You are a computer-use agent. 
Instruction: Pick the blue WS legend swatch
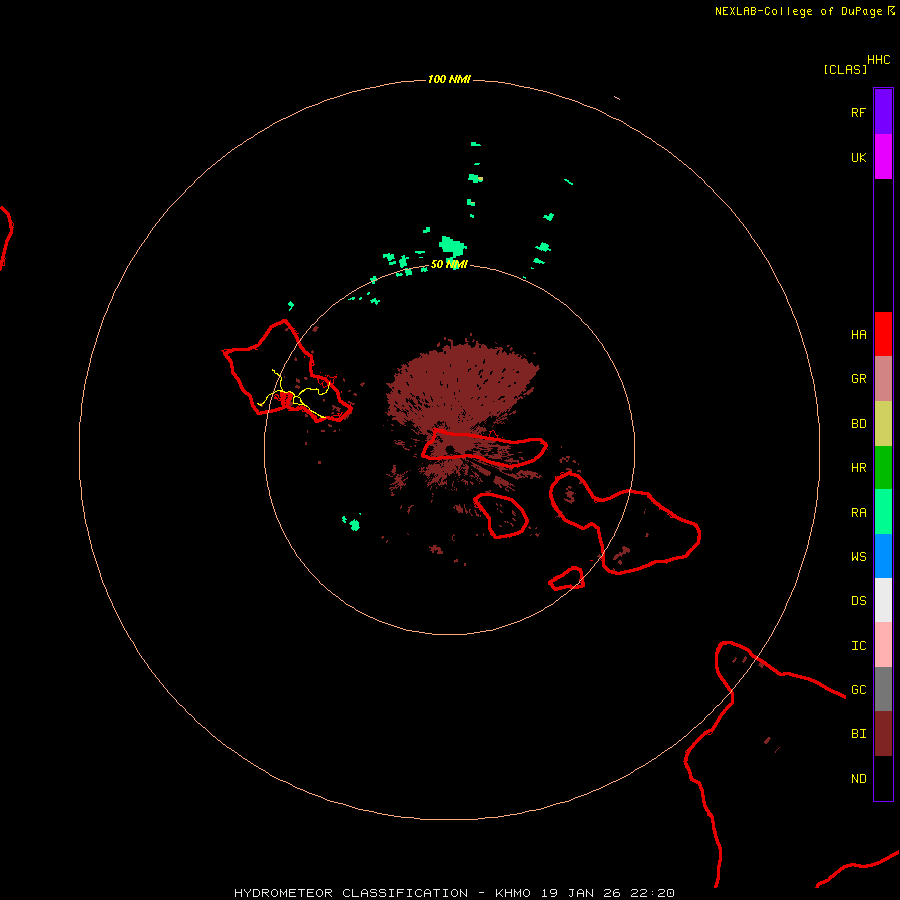coord(883,556)
